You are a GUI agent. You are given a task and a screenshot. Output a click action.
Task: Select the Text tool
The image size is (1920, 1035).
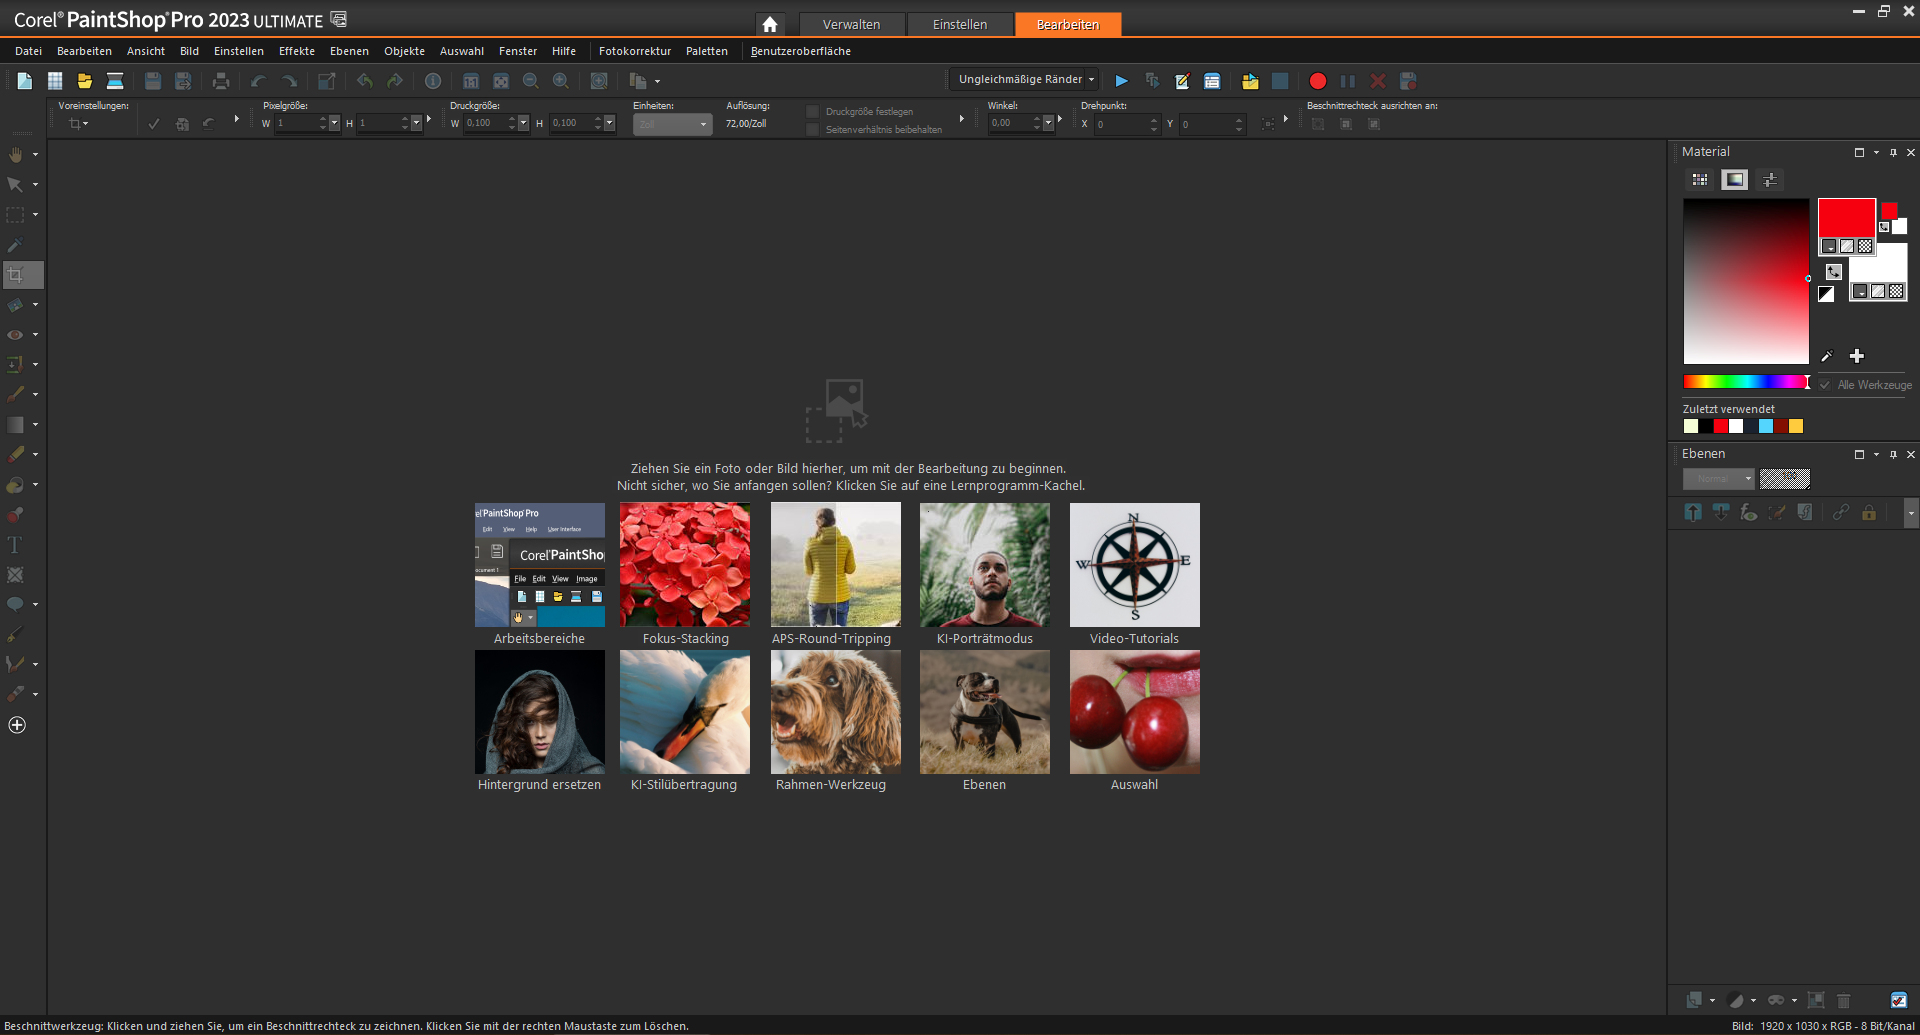click(15, 545)
